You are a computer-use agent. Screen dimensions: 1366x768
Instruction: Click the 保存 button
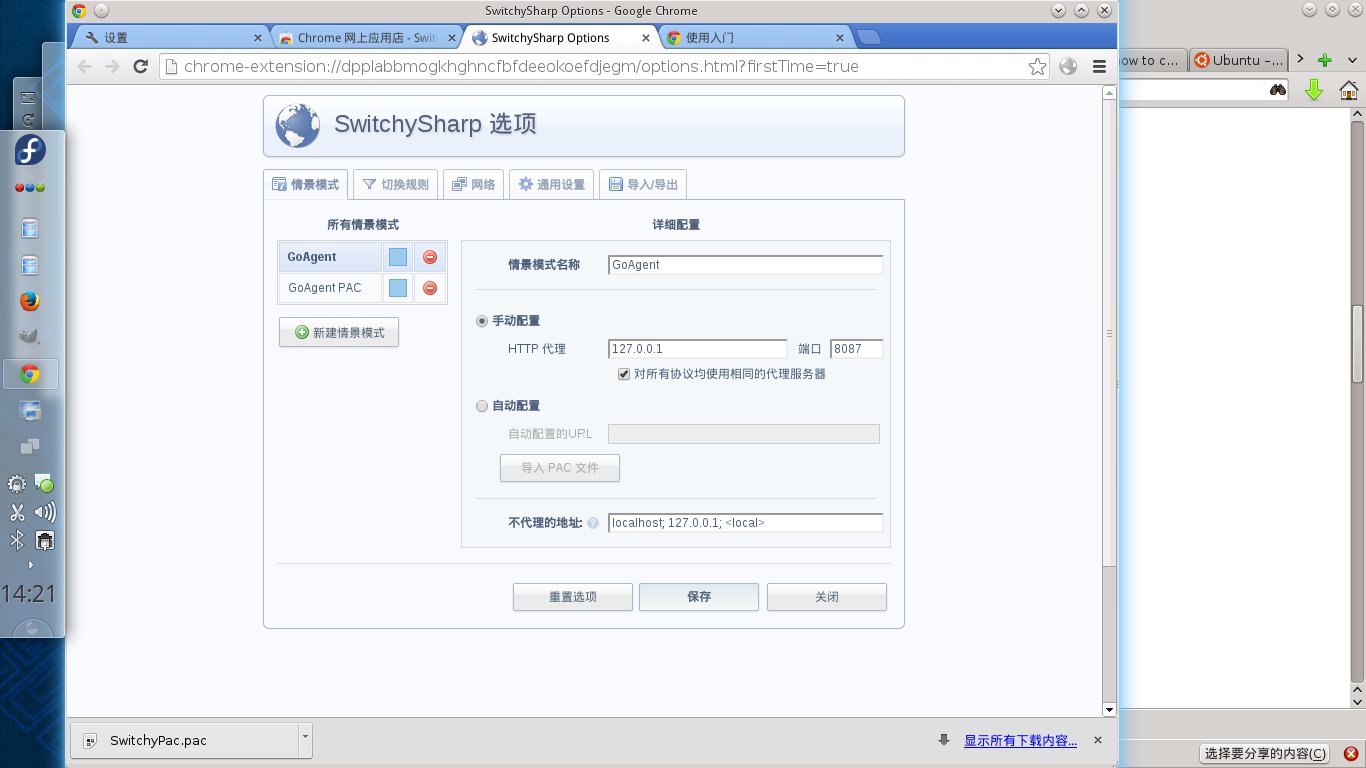click(699, 597)
